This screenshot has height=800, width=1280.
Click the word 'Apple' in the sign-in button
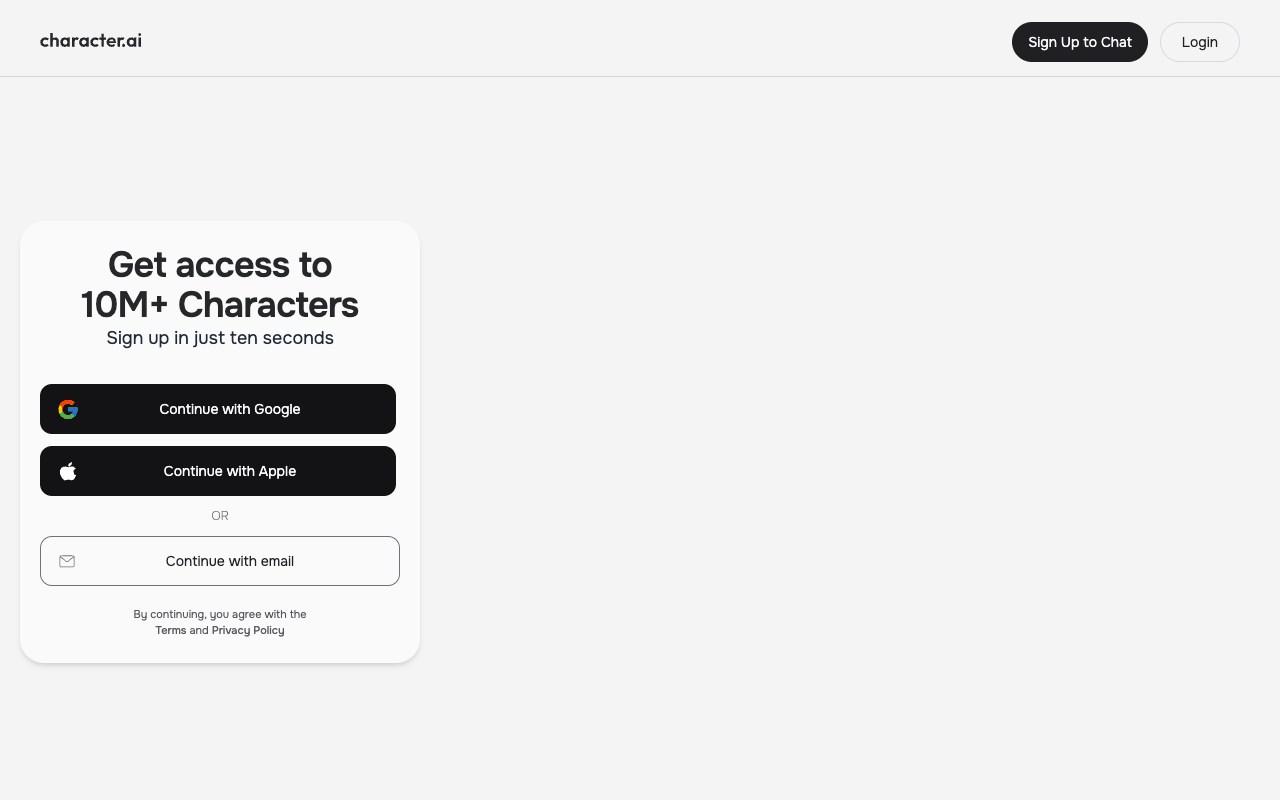tap(277, 471)
